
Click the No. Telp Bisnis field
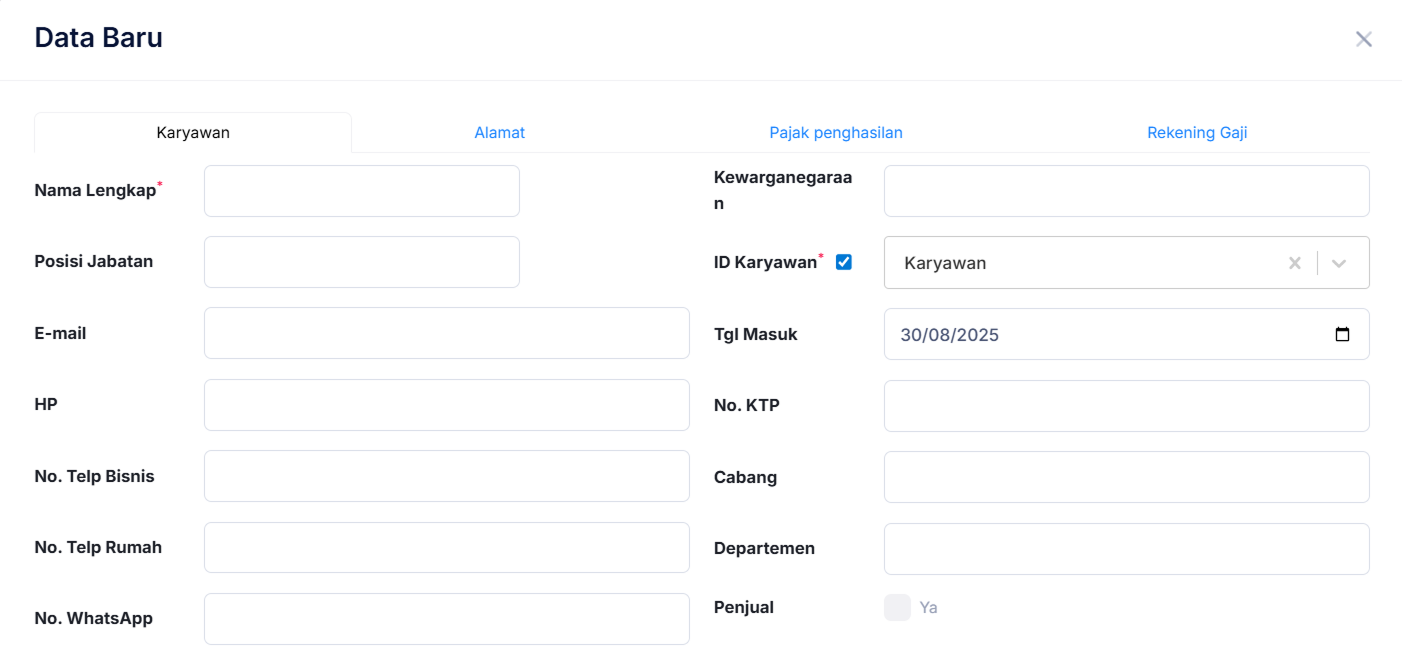(446, 476)
